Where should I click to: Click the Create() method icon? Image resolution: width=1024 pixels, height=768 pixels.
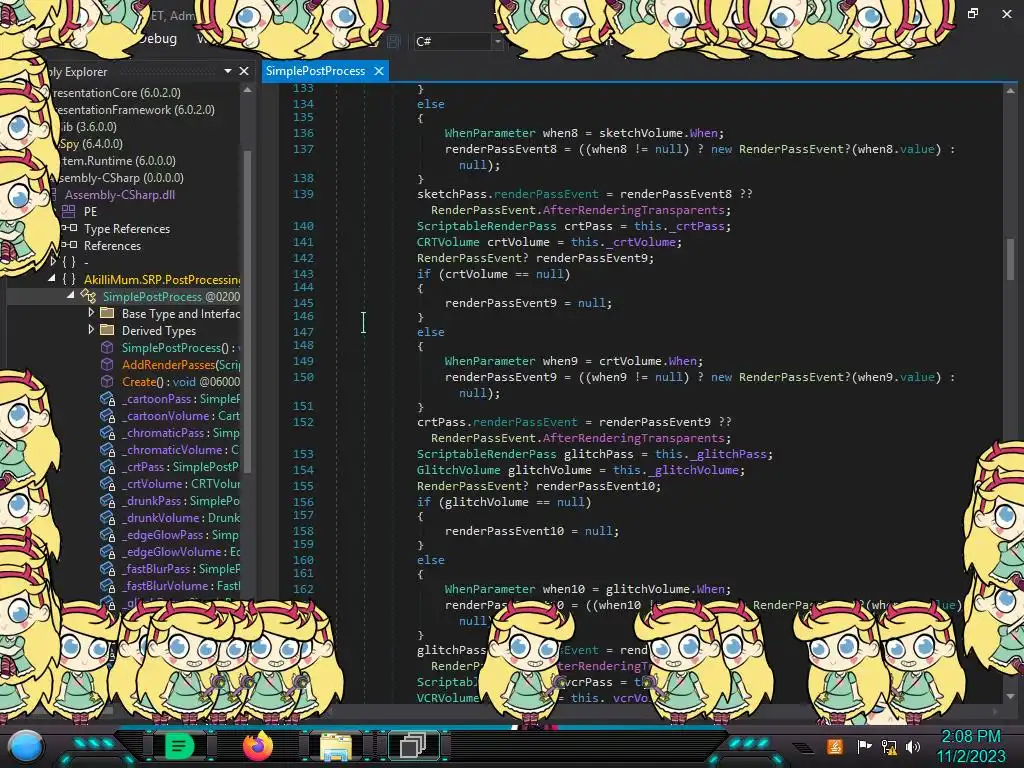coord(107,381)
